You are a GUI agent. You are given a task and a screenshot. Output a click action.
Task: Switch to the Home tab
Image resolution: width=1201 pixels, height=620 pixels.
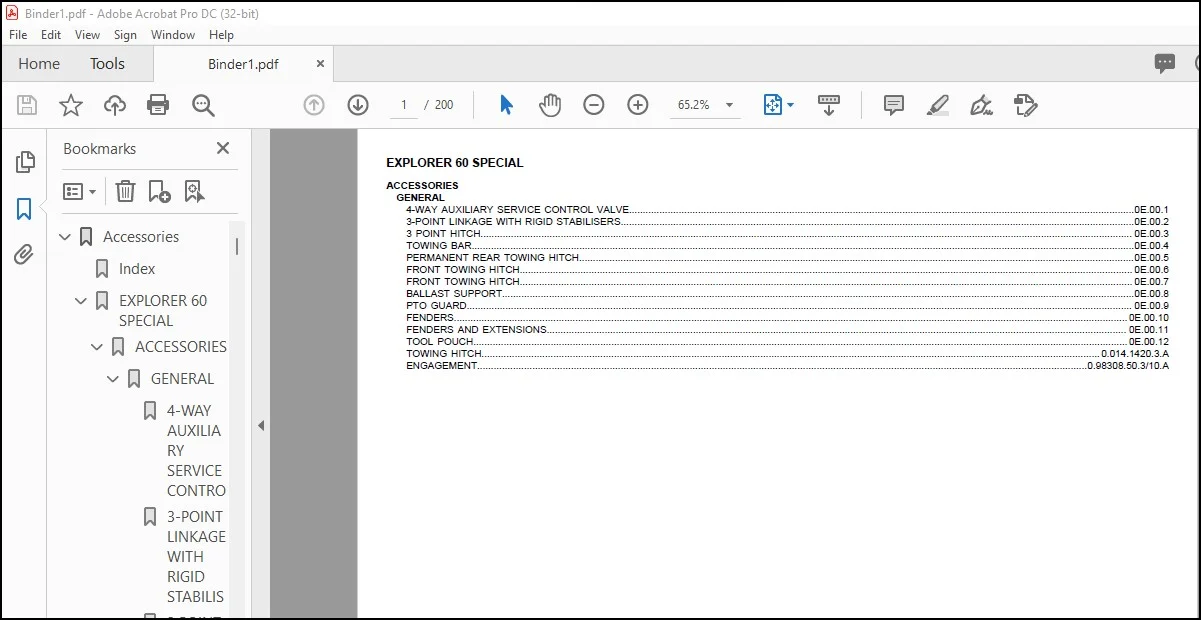click(39, 64)
